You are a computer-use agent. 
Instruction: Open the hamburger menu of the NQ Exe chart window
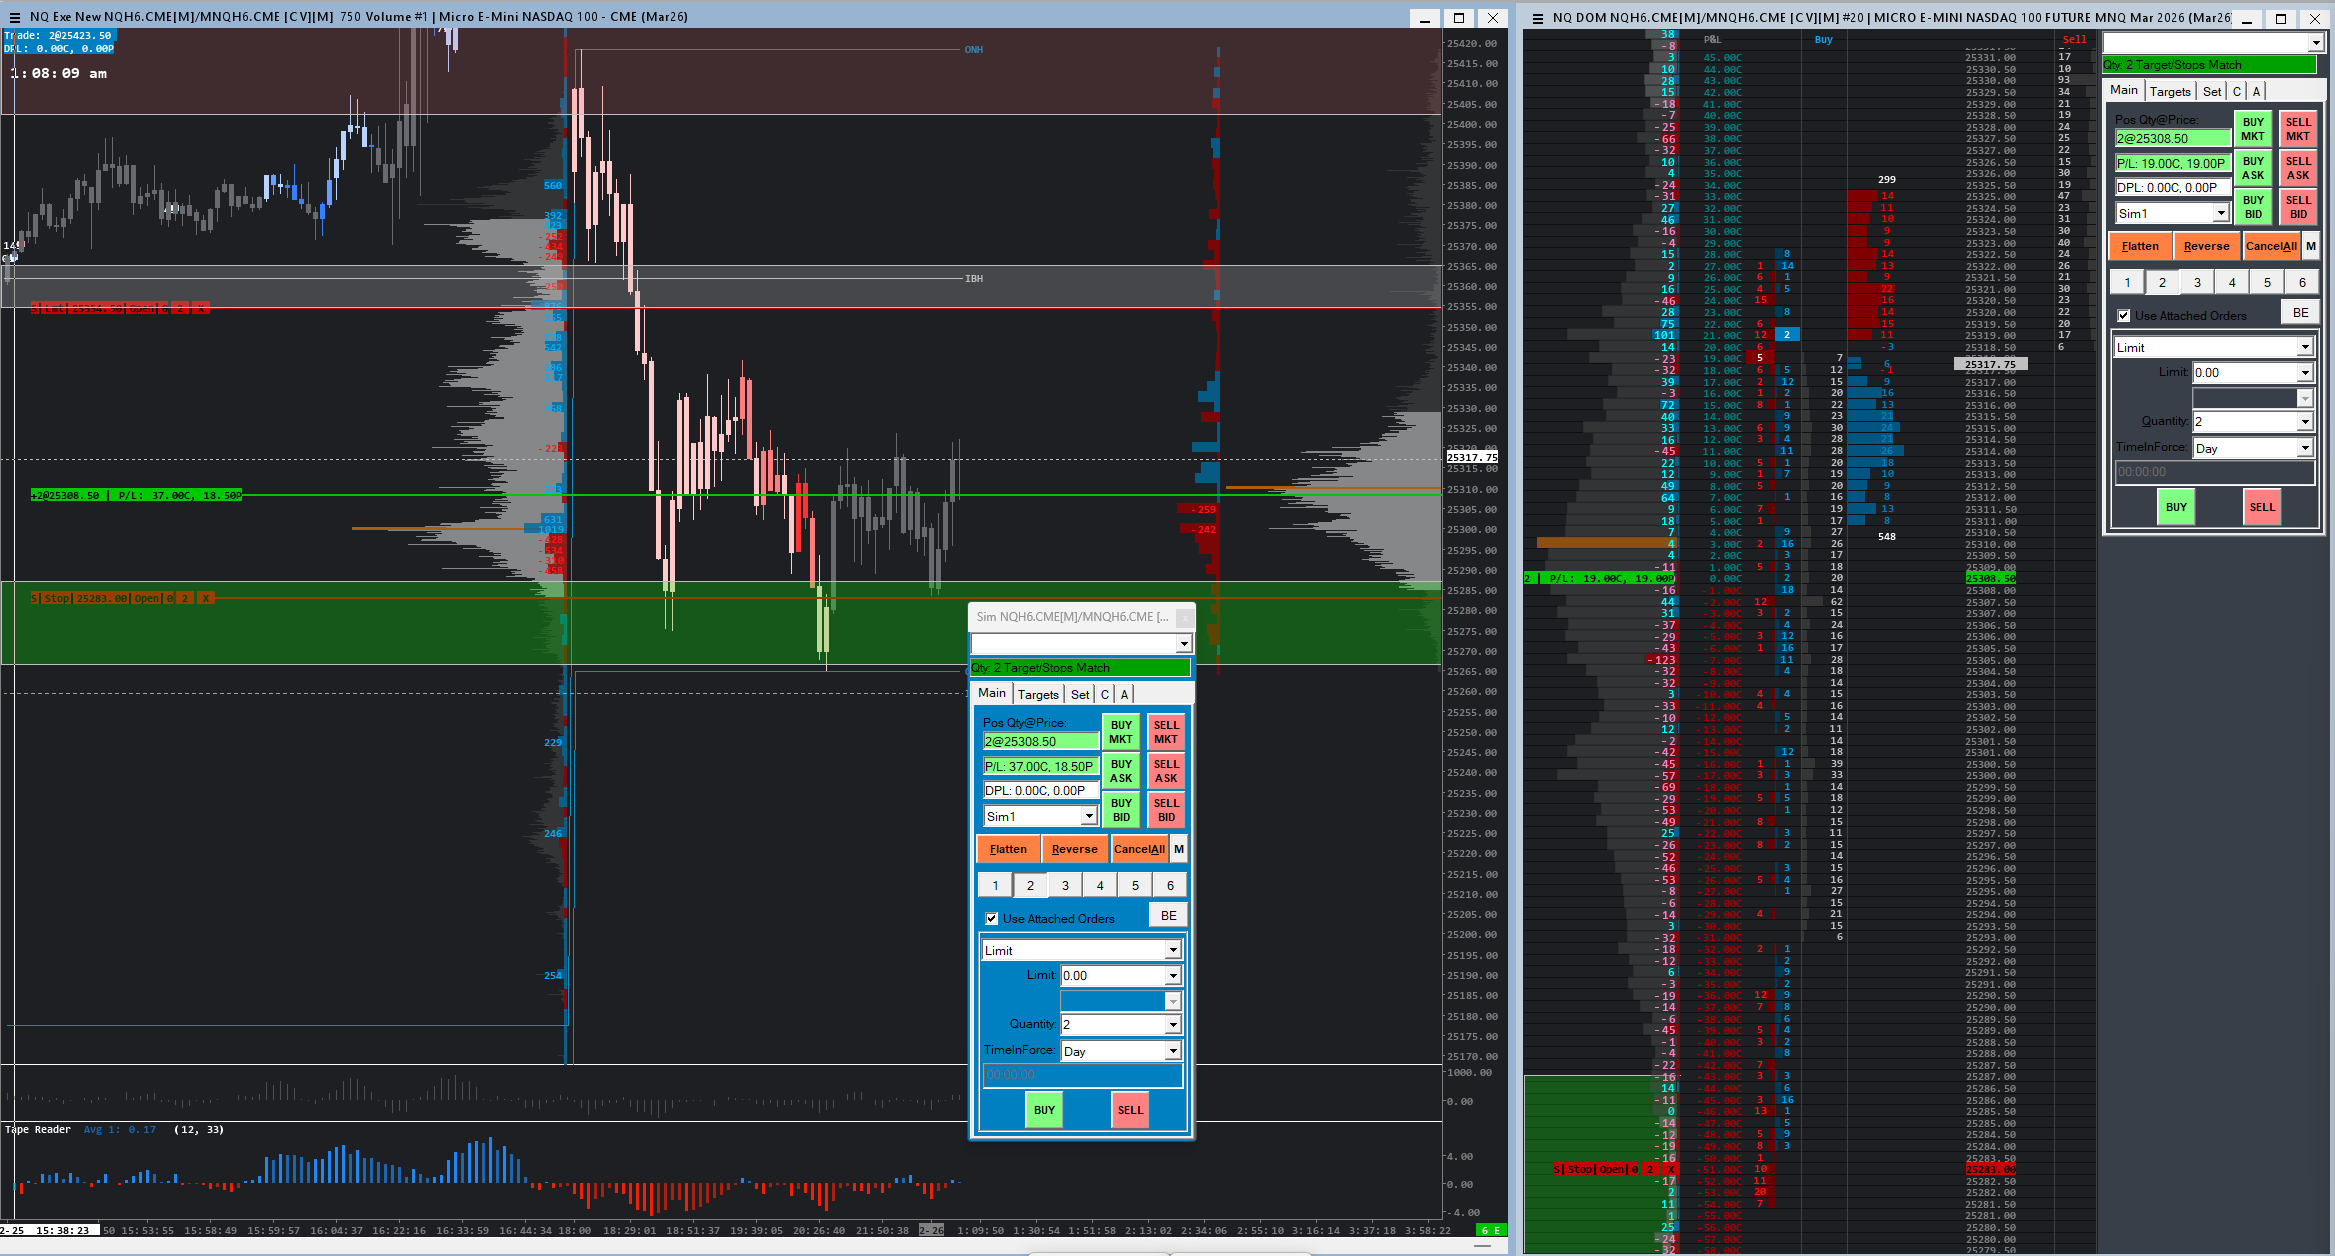(x=14, y=17)
